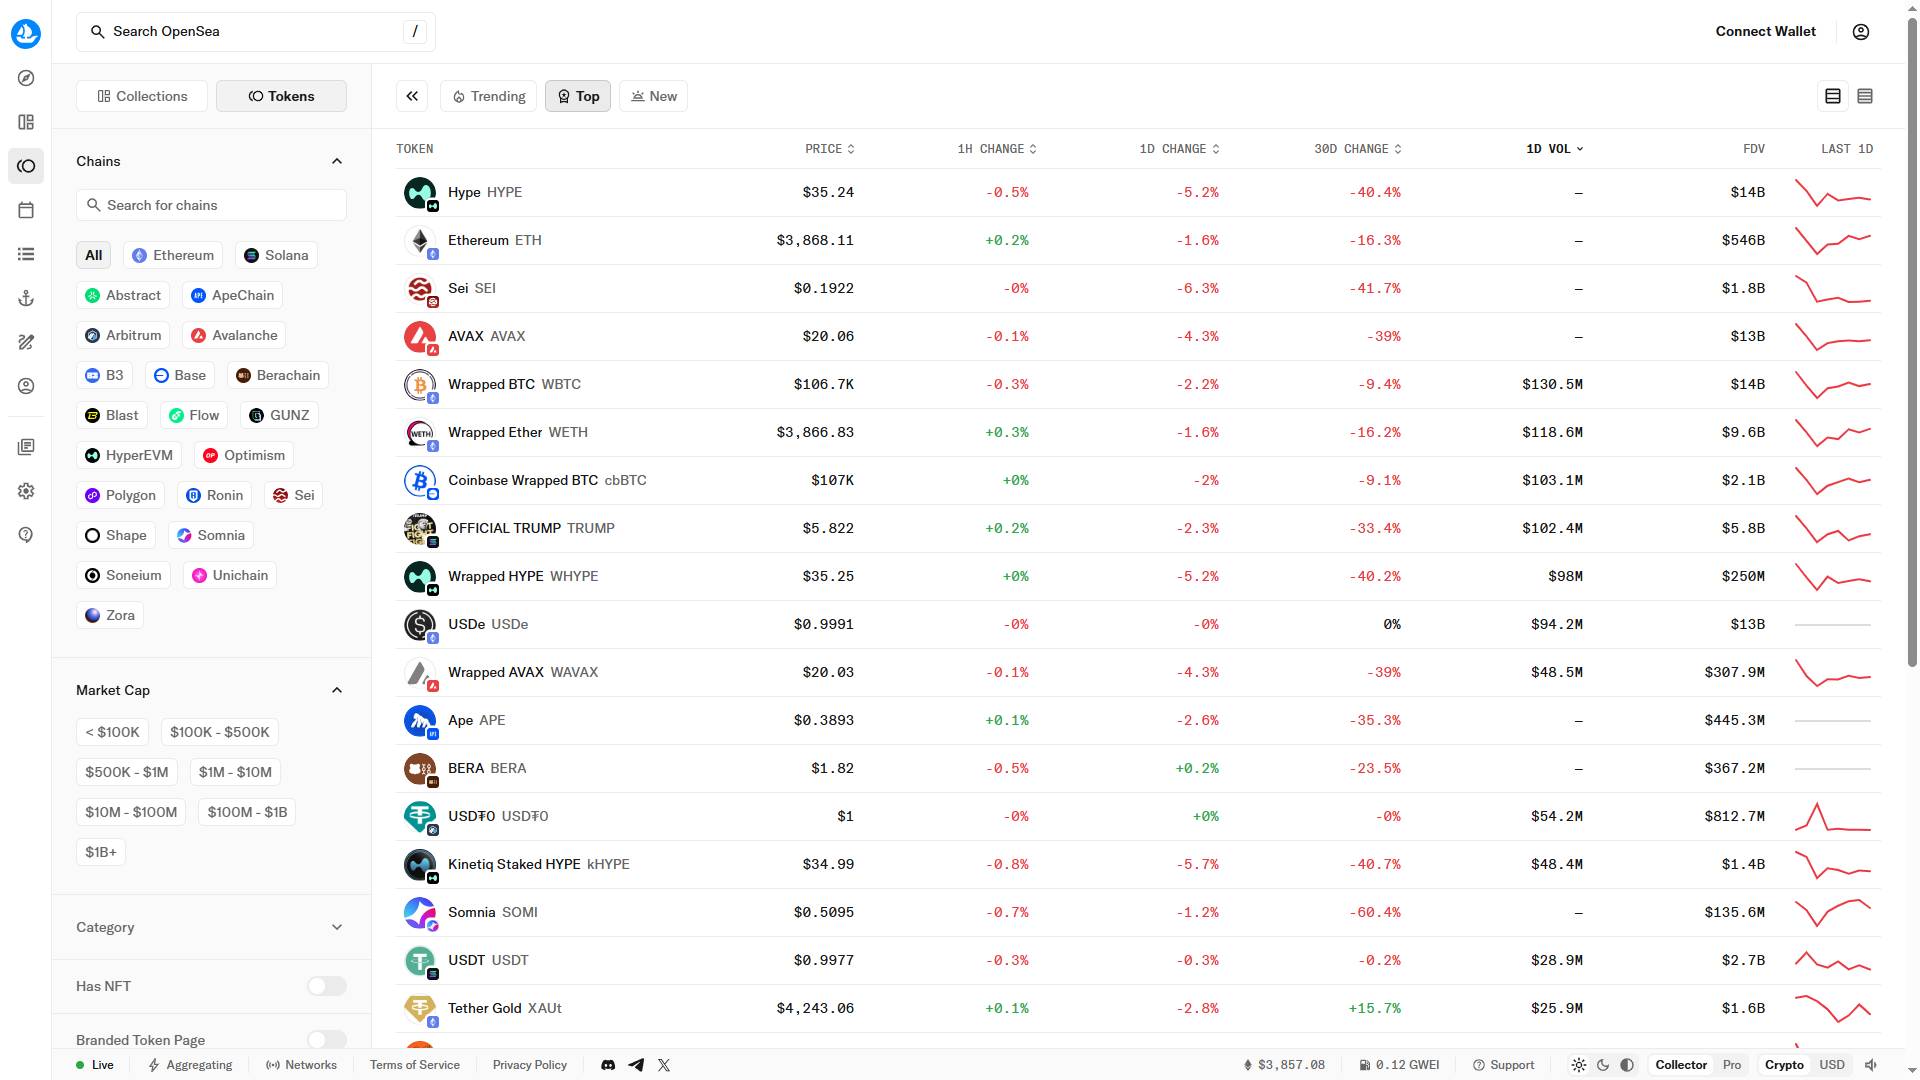
Task: Open the Discover compass icon in sidebar
Action: (x=26, y=78)
